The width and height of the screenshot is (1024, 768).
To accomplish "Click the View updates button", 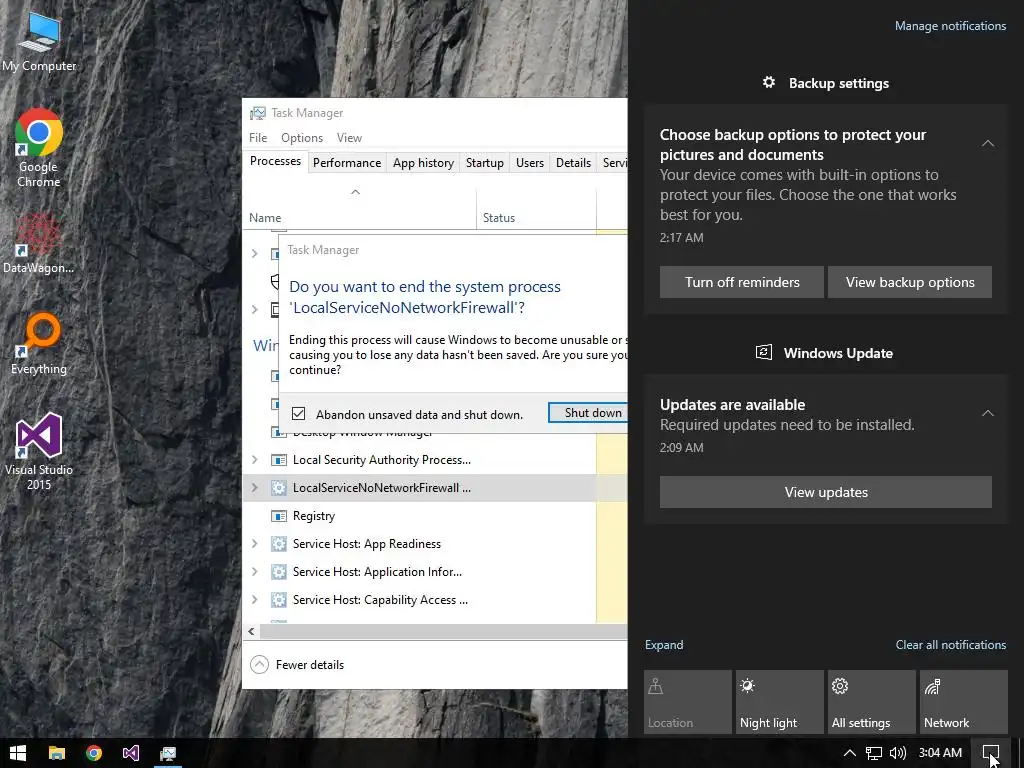I will click(825, 492).
